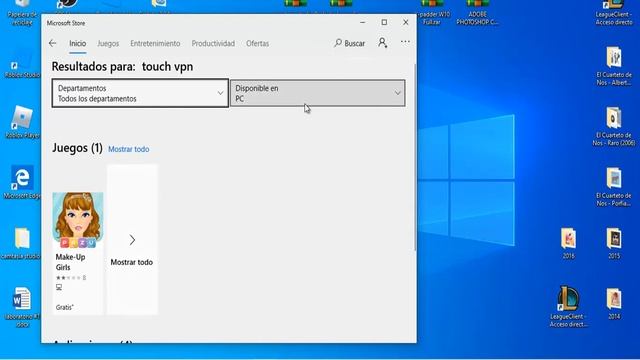Switch to the Juegos tab

108,43
